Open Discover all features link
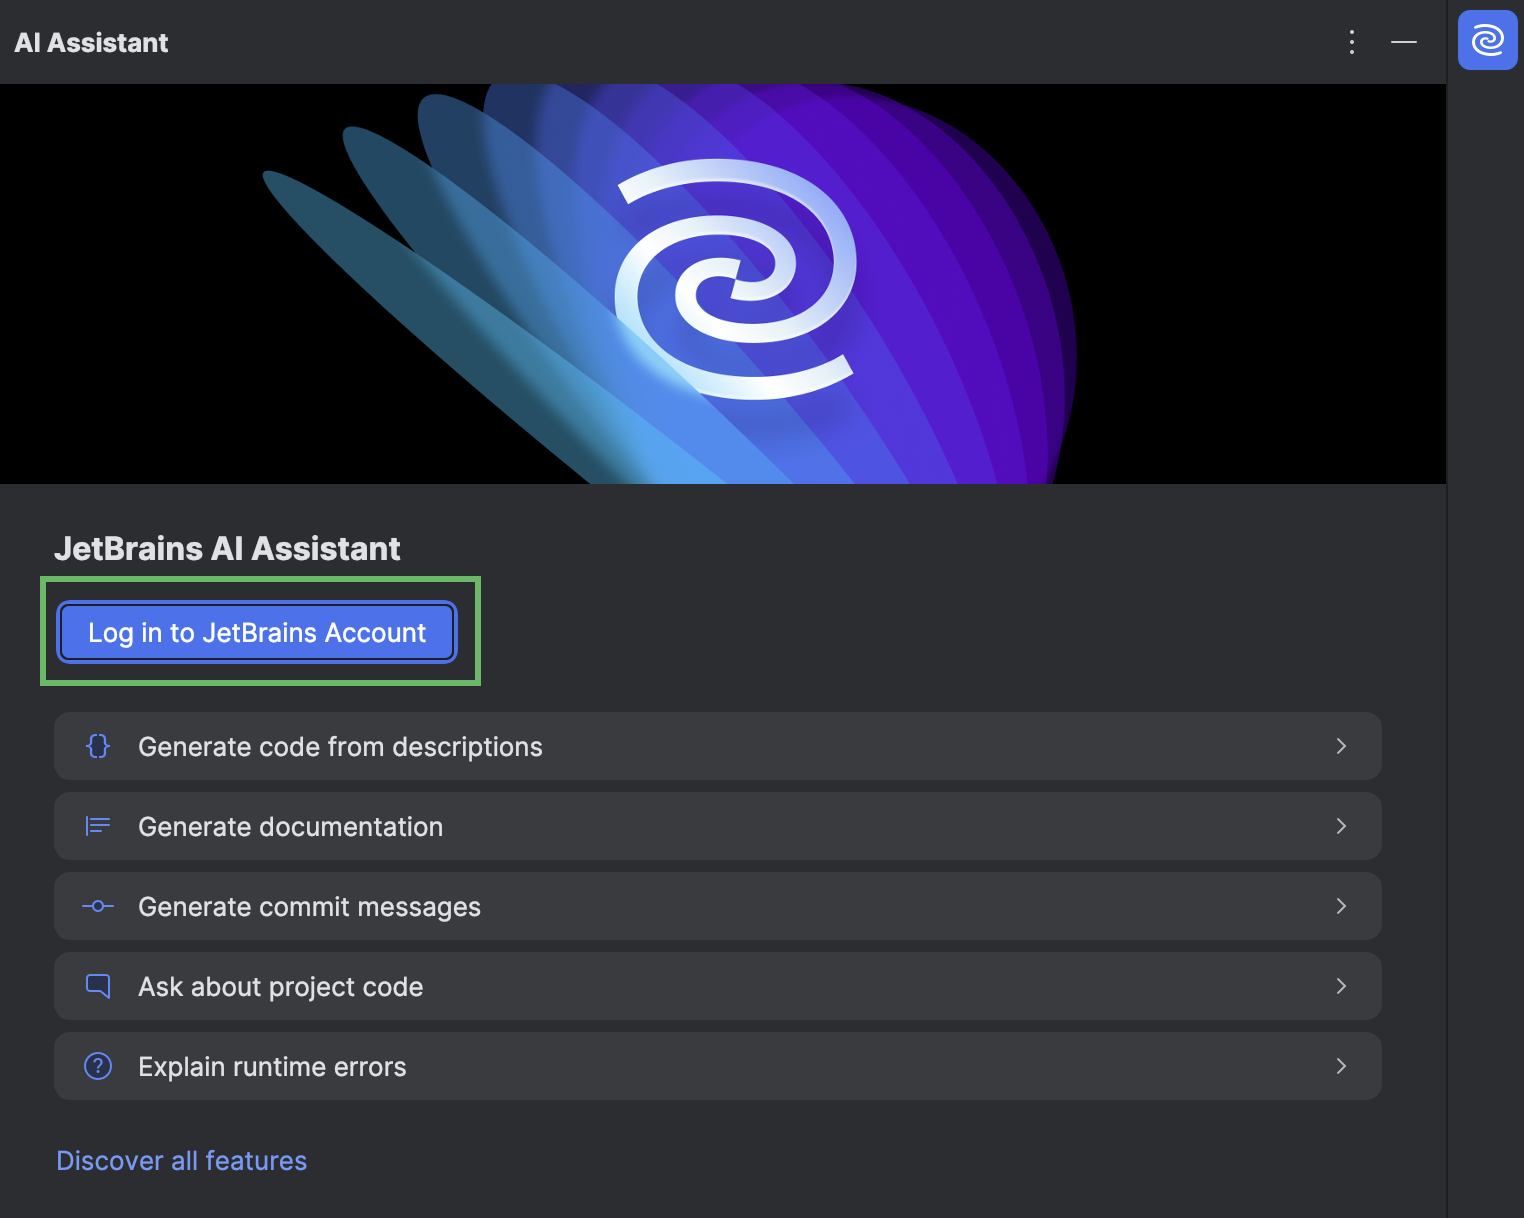1524x1218 pixels. point(181,1160)
